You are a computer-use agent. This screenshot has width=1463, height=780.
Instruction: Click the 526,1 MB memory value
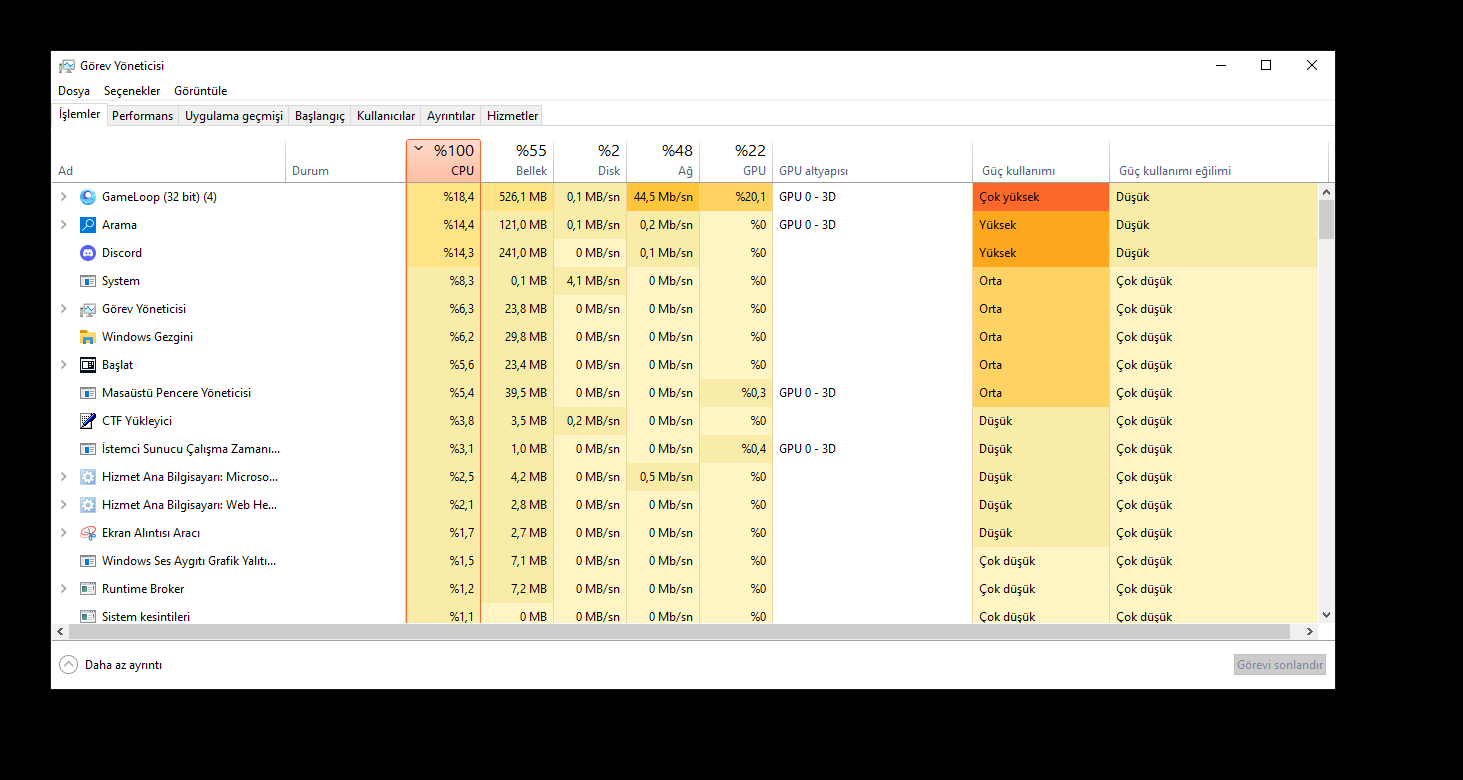pos(517,197)
